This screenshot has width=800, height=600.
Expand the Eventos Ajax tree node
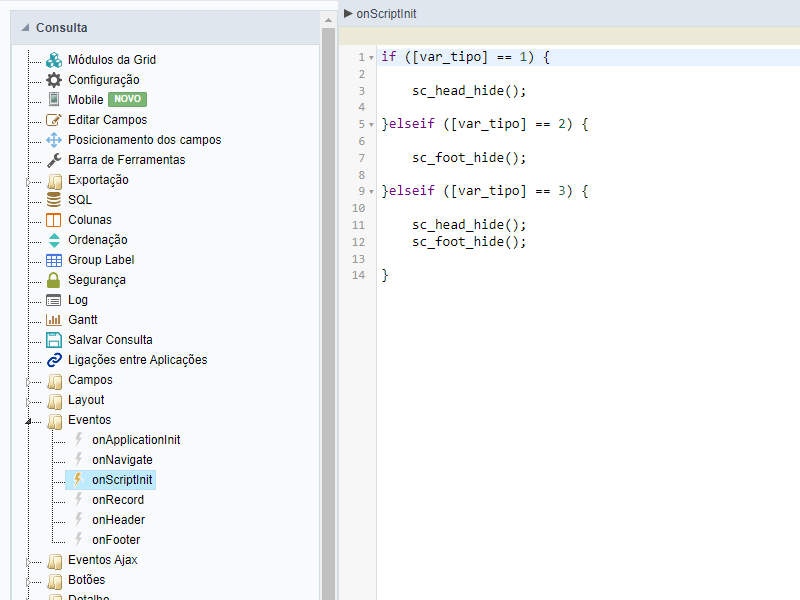28,562
